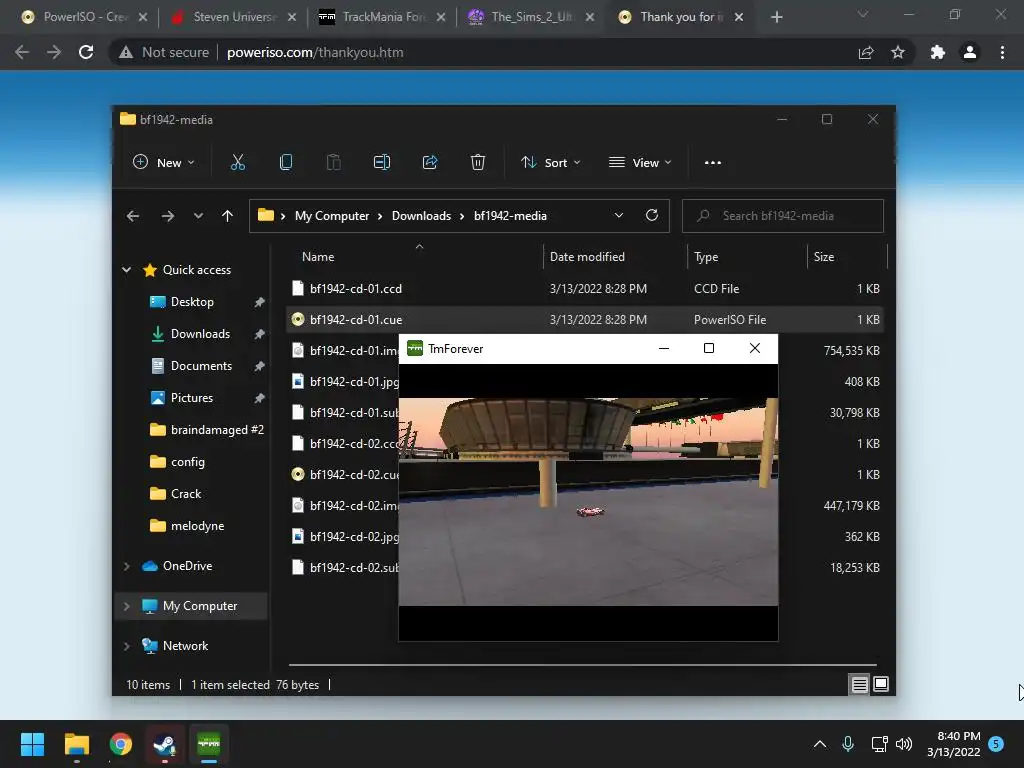Expand the My Computer tree node
The image size is (1024, 768).
pos(127,606)
